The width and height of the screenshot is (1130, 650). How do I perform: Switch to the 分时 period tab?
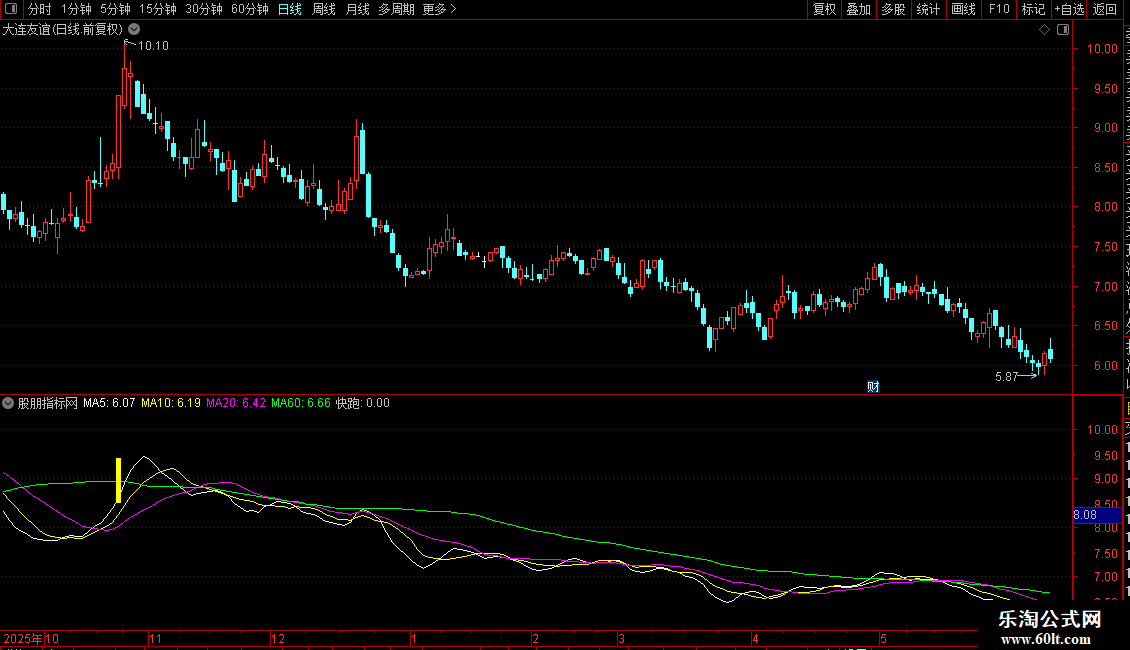pyautogui.click(x=40, y=9)
